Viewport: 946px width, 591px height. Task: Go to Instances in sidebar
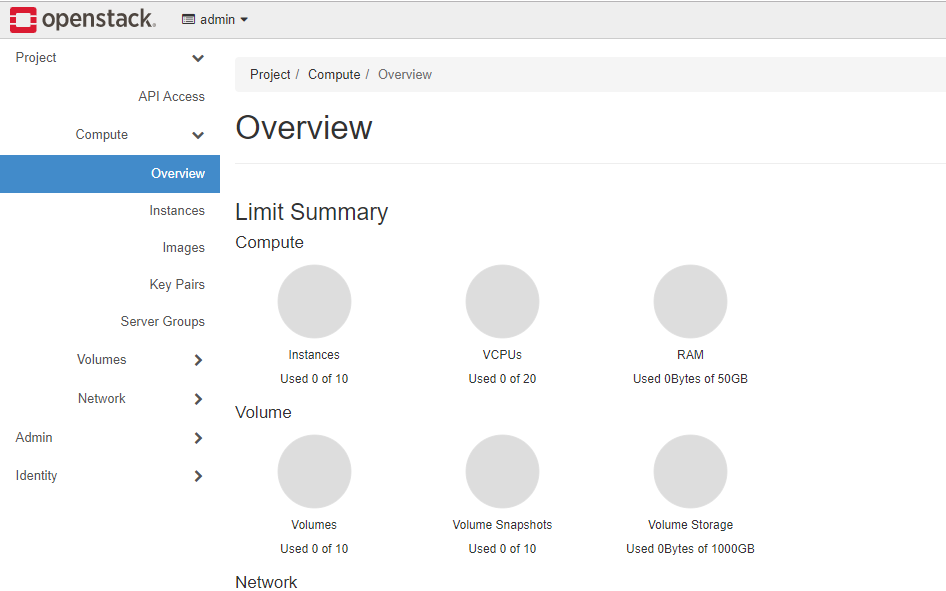[x=177, y=210]
